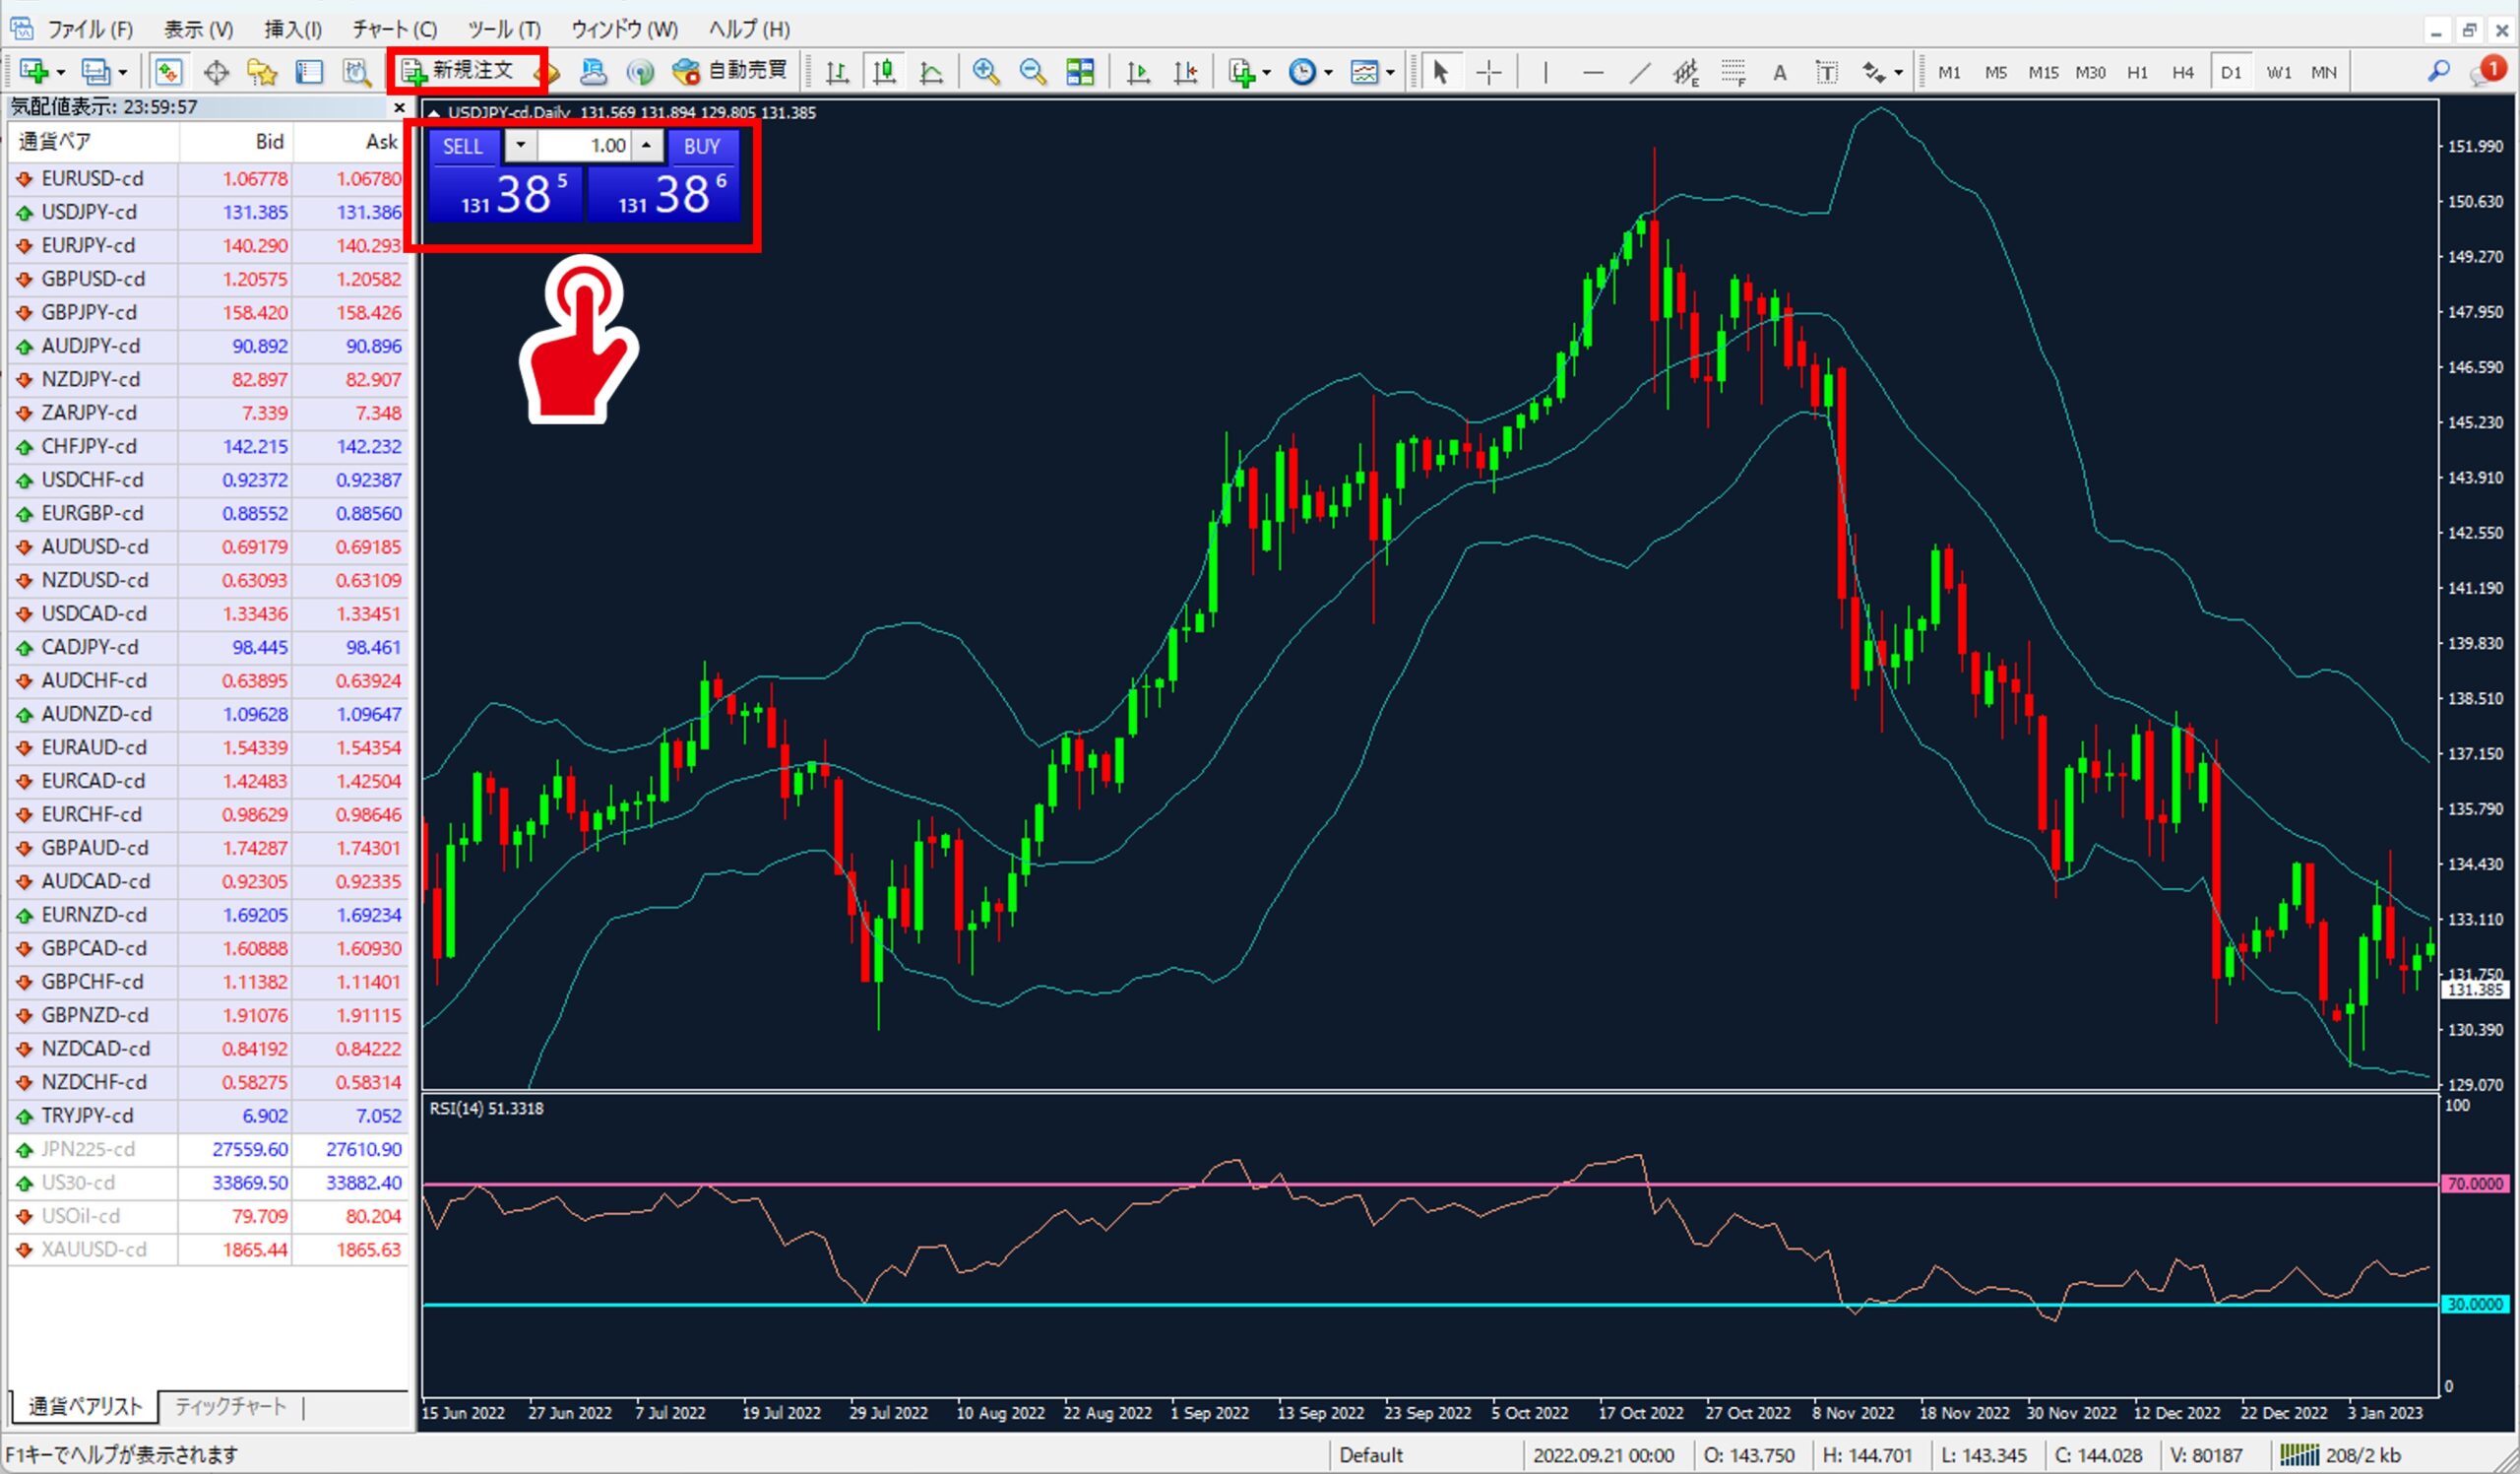Open the チャート (C) menu
The height and width of the screenshot is (1474, 2520).
coord(394,29)
